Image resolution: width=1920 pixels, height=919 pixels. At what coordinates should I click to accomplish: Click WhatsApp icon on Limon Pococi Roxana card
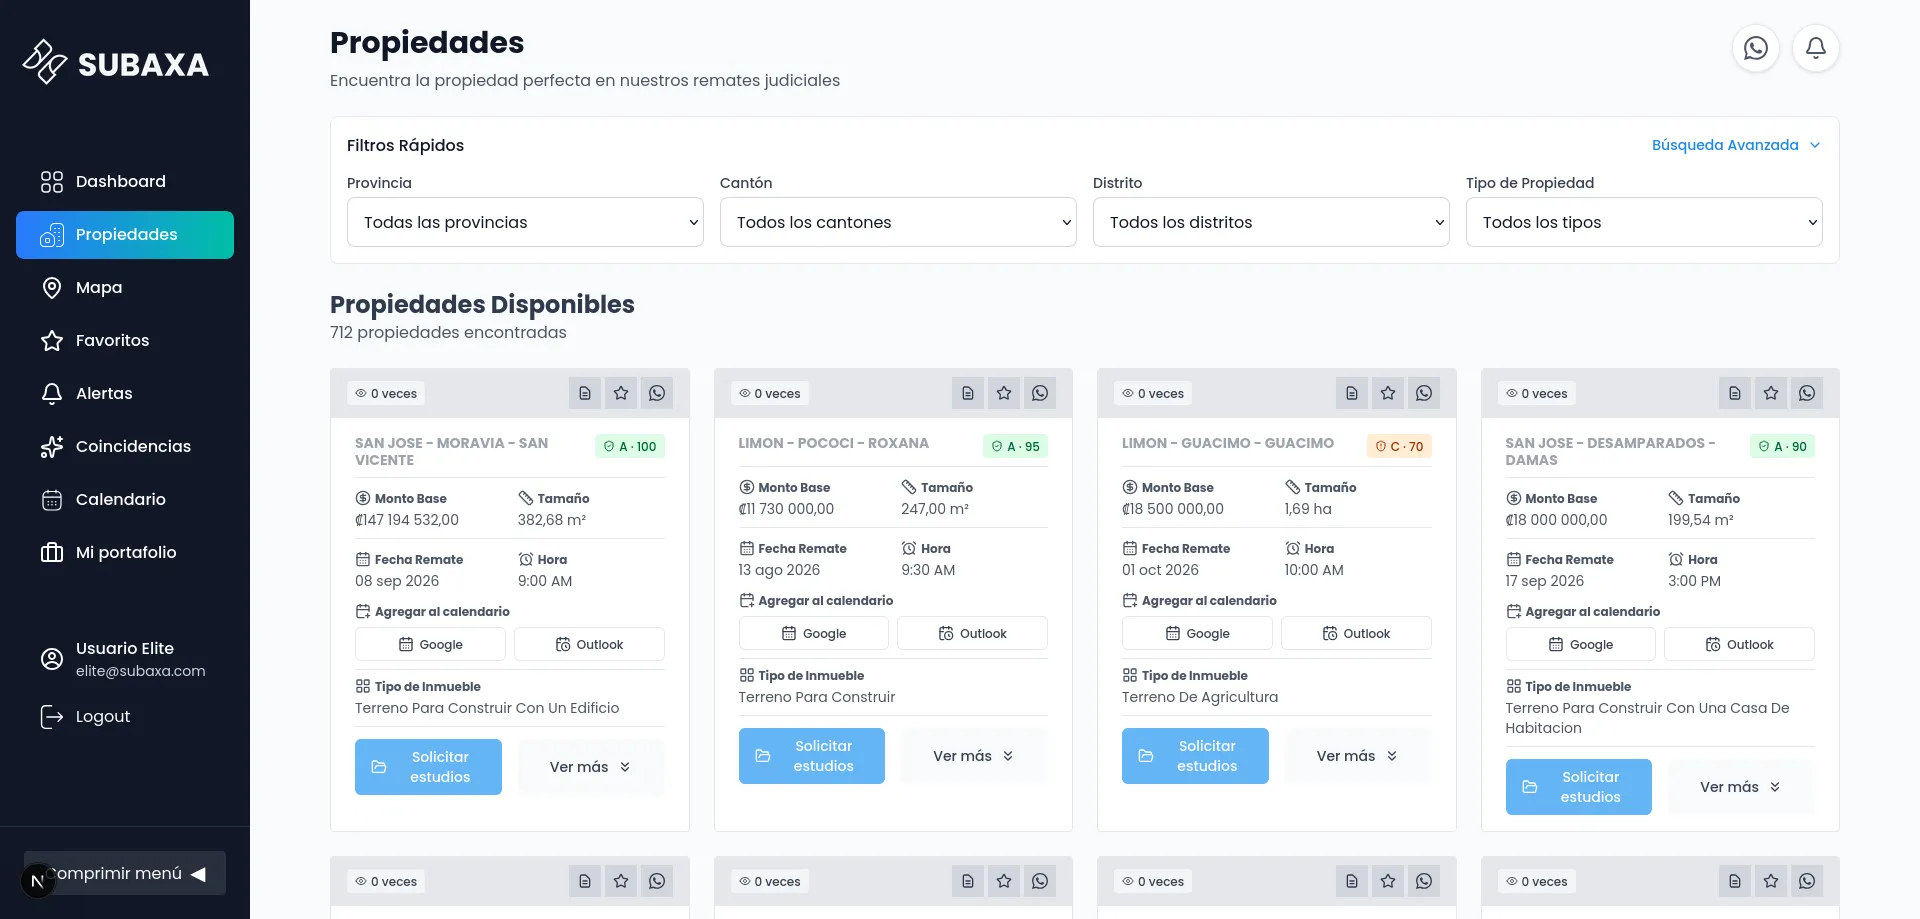pyautogui.click(x=1040, y=393)
